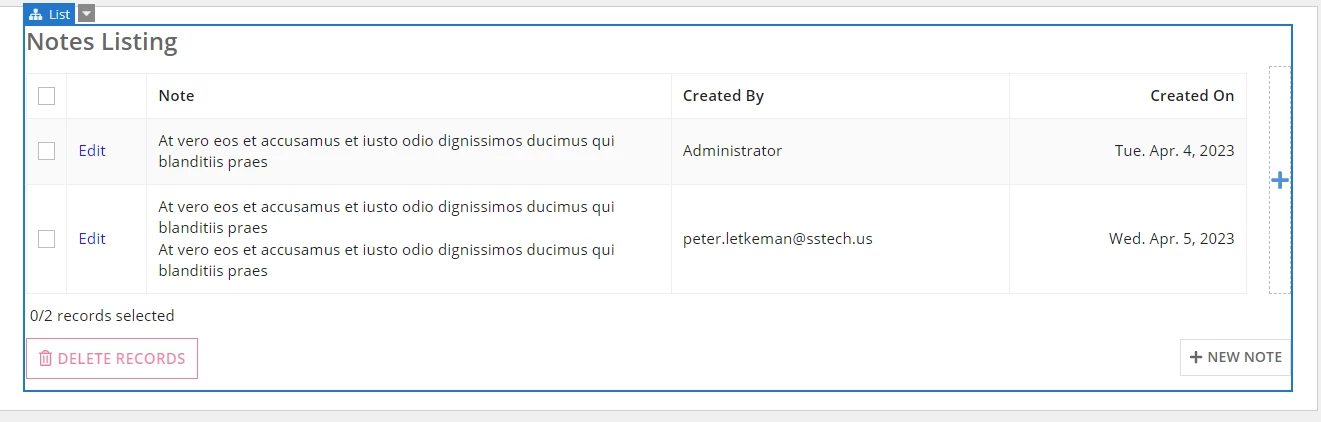Viewport: 1321px width, 422px height.
Task: Click the Tue. Apr. 4, 2023 date cell
Action: tap(1174, 151)
